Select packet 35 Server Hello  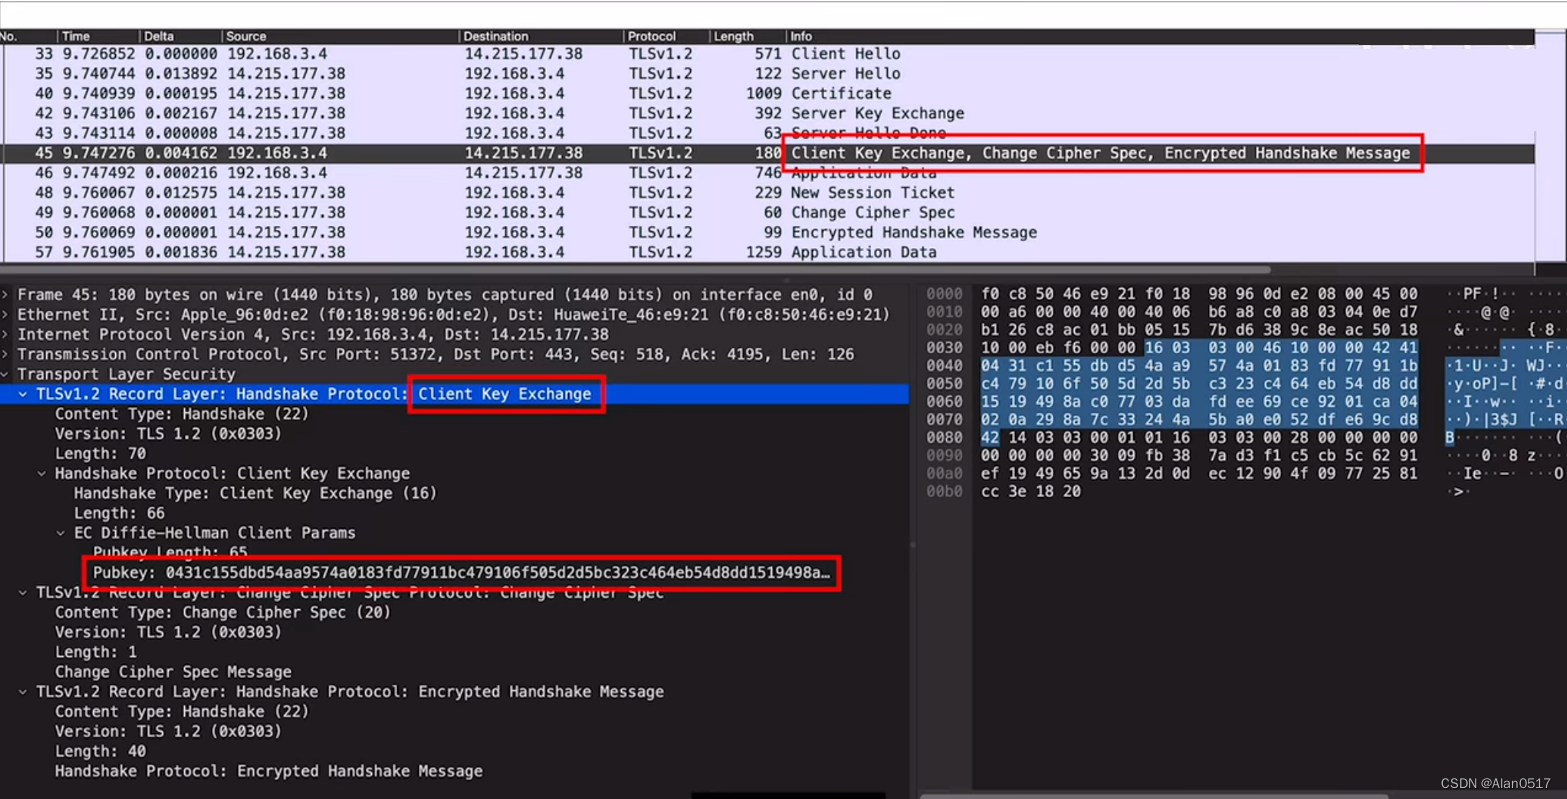coord(767,74)
